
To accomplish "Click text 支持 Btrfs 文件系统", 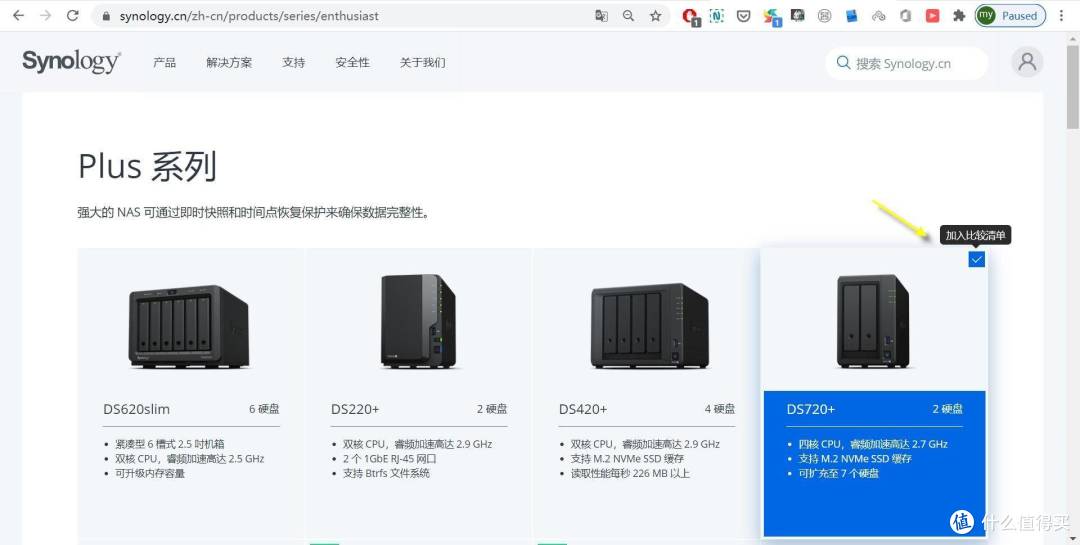I will [386, 473].
